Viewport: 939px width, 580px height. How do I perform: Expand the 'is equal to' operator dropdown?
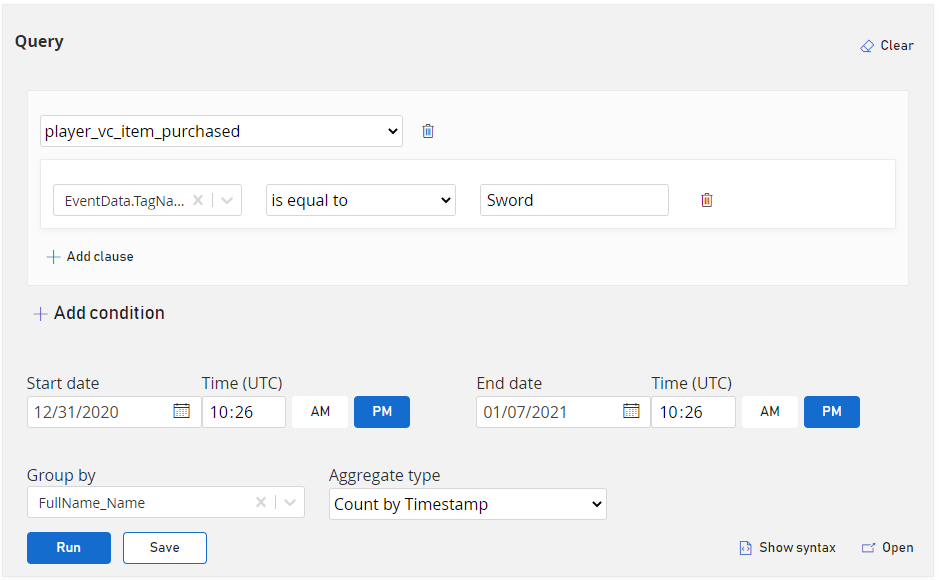coord(360,200)
